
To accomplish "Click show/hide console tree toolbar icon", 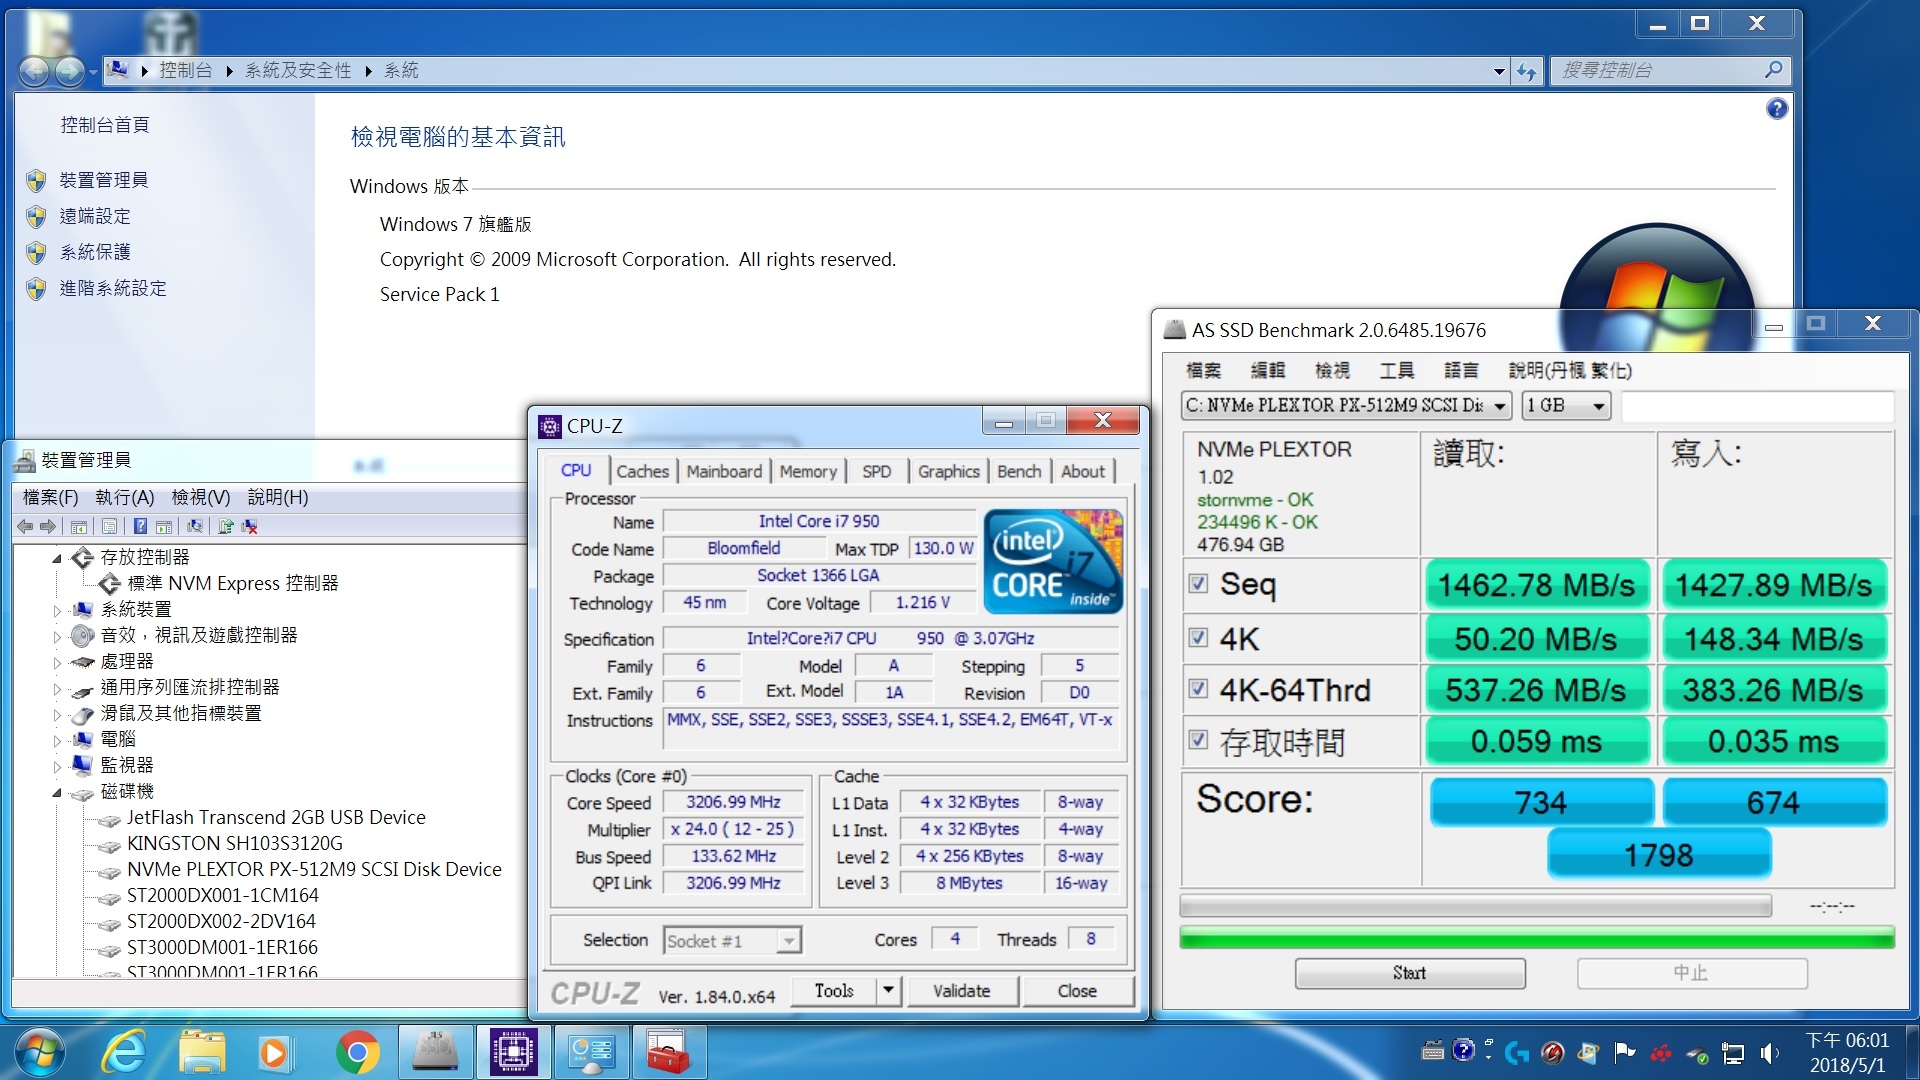I will click(x=79, y=526).
